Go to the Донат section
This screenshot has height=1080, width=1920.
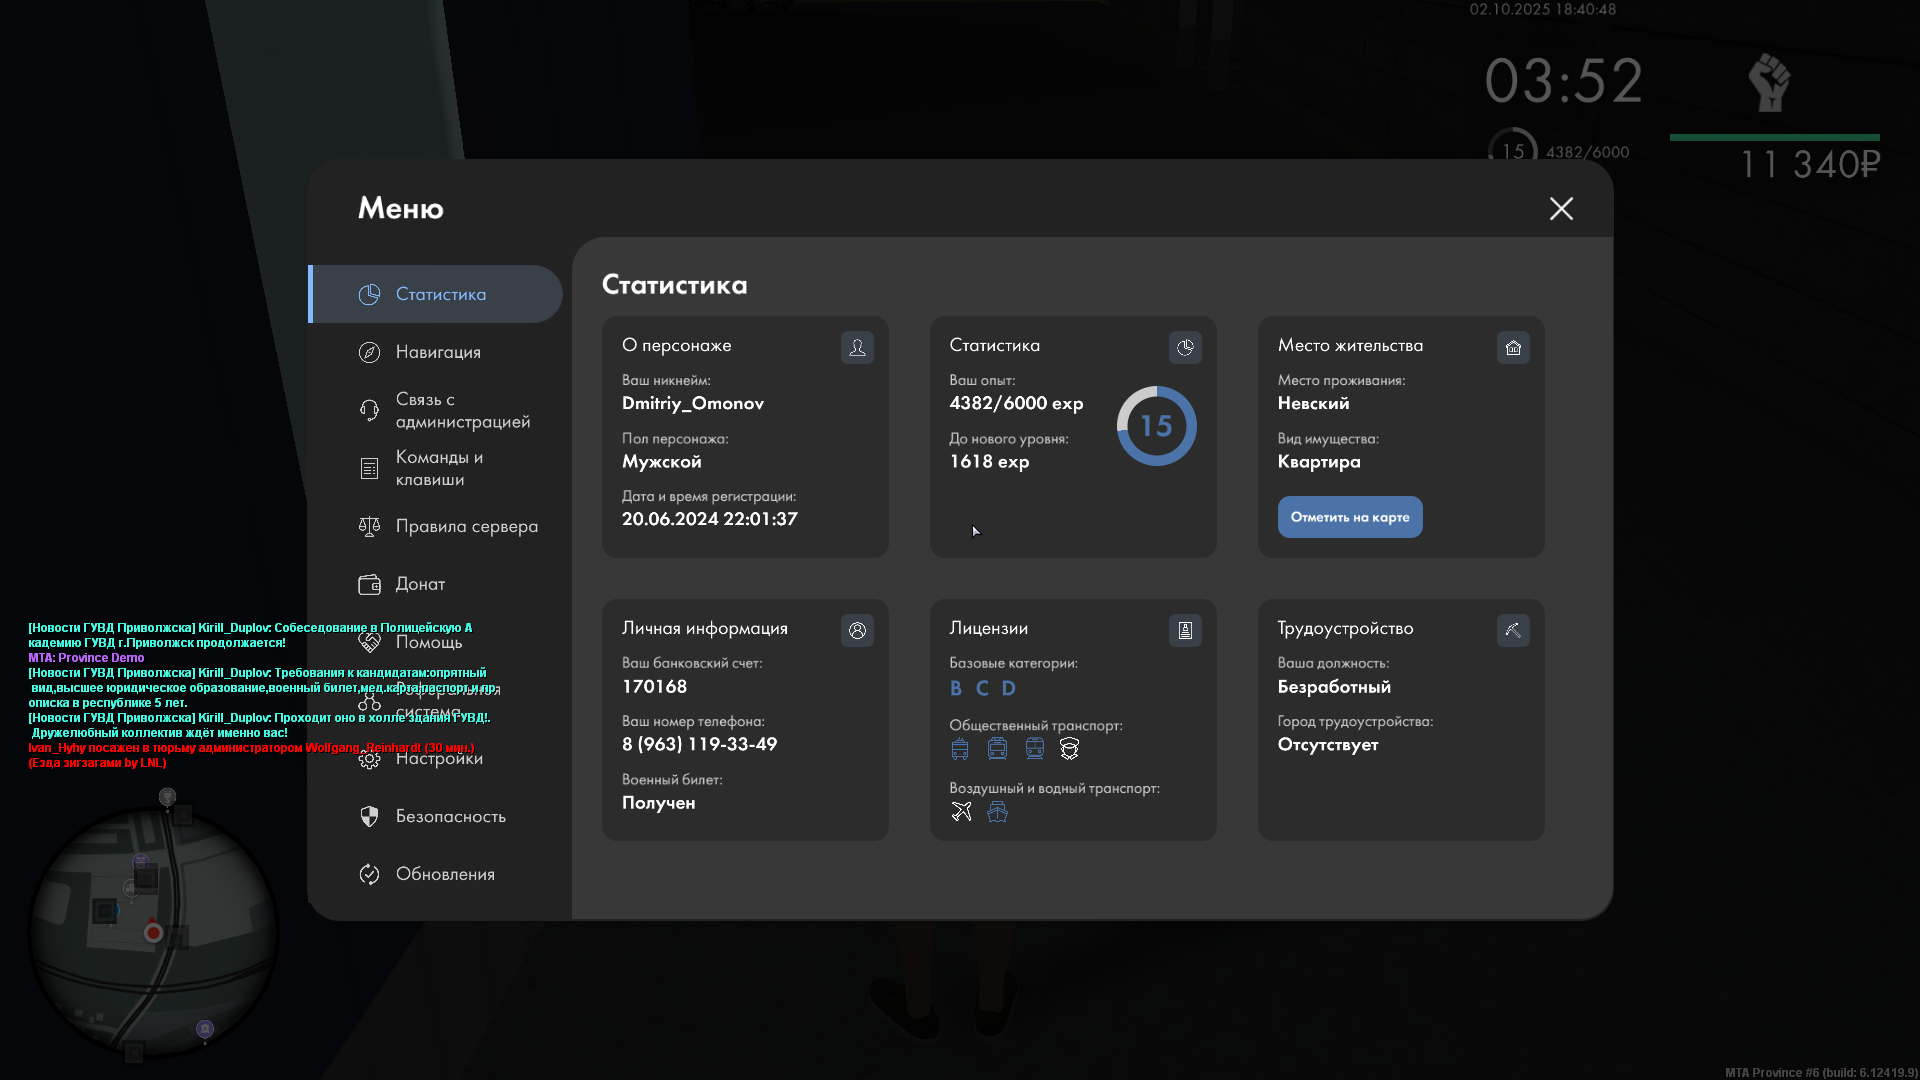420,584
